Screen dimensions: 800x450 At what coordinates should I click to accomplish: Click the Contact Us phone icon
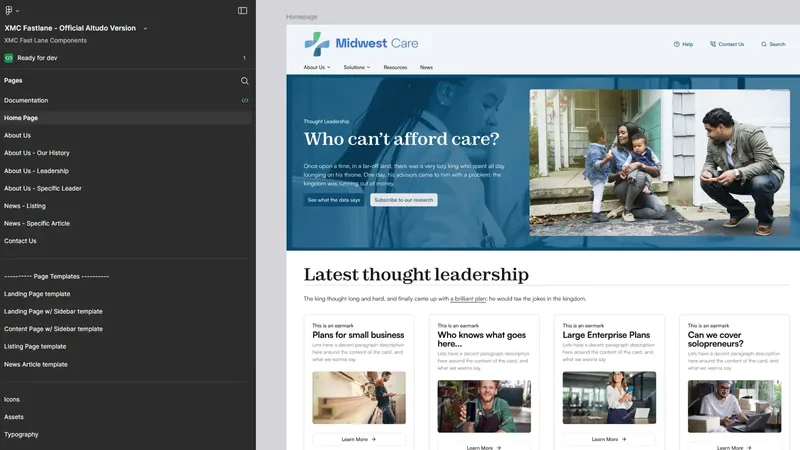click(713, 44)
